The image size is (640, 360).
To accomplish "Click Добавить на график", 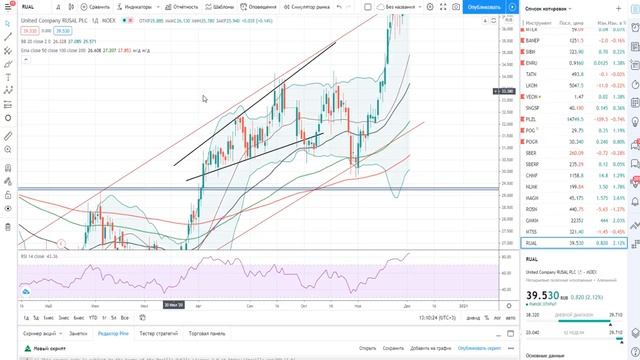I will pos(431,348).
